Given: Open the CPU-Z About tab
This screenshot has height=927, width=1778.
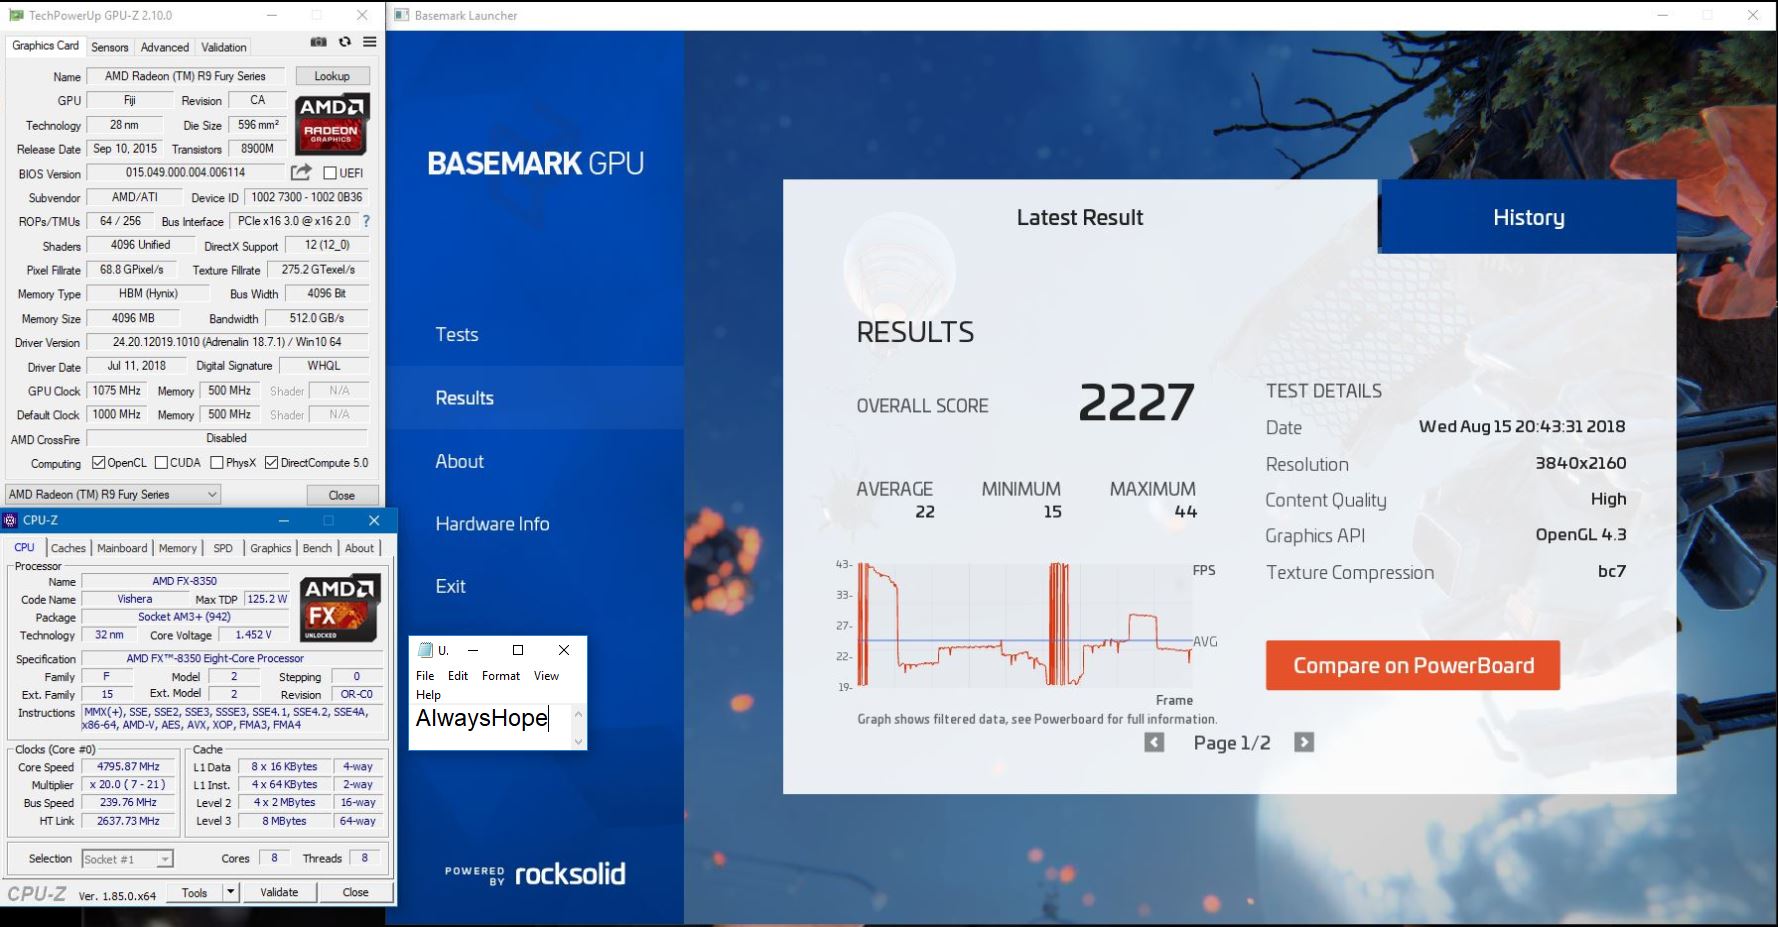Looking at the screenshot, I should (360, 548).
